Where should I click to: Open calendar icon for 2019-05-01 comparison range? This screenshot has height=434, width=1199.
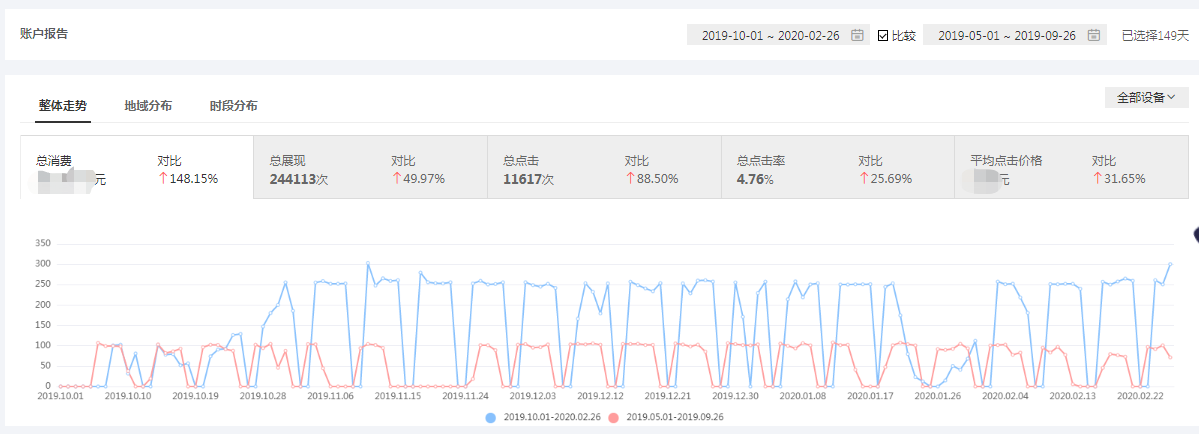point(1094,35)
